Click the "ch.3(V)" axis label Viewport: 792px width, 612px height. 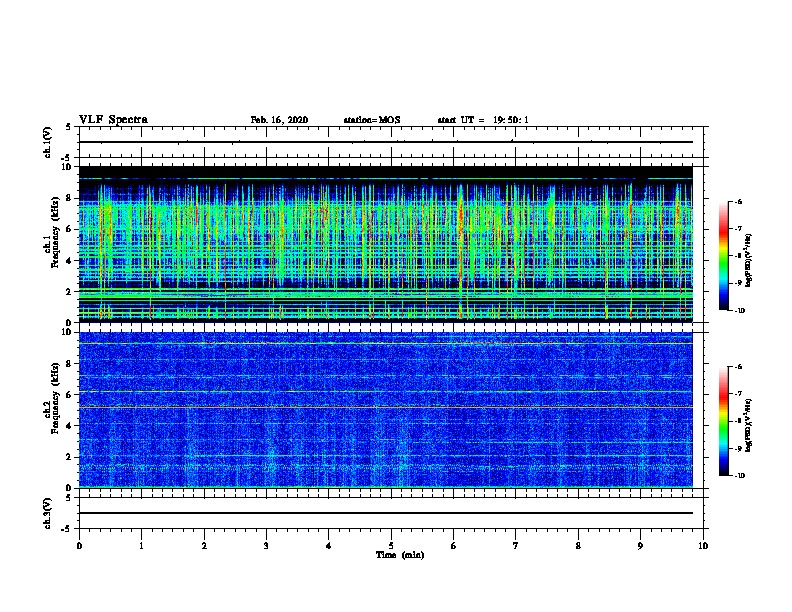[x=48, y=513]
